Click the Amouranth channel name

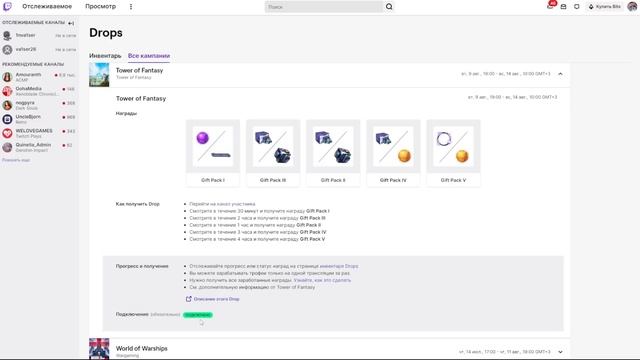[28, 75]
